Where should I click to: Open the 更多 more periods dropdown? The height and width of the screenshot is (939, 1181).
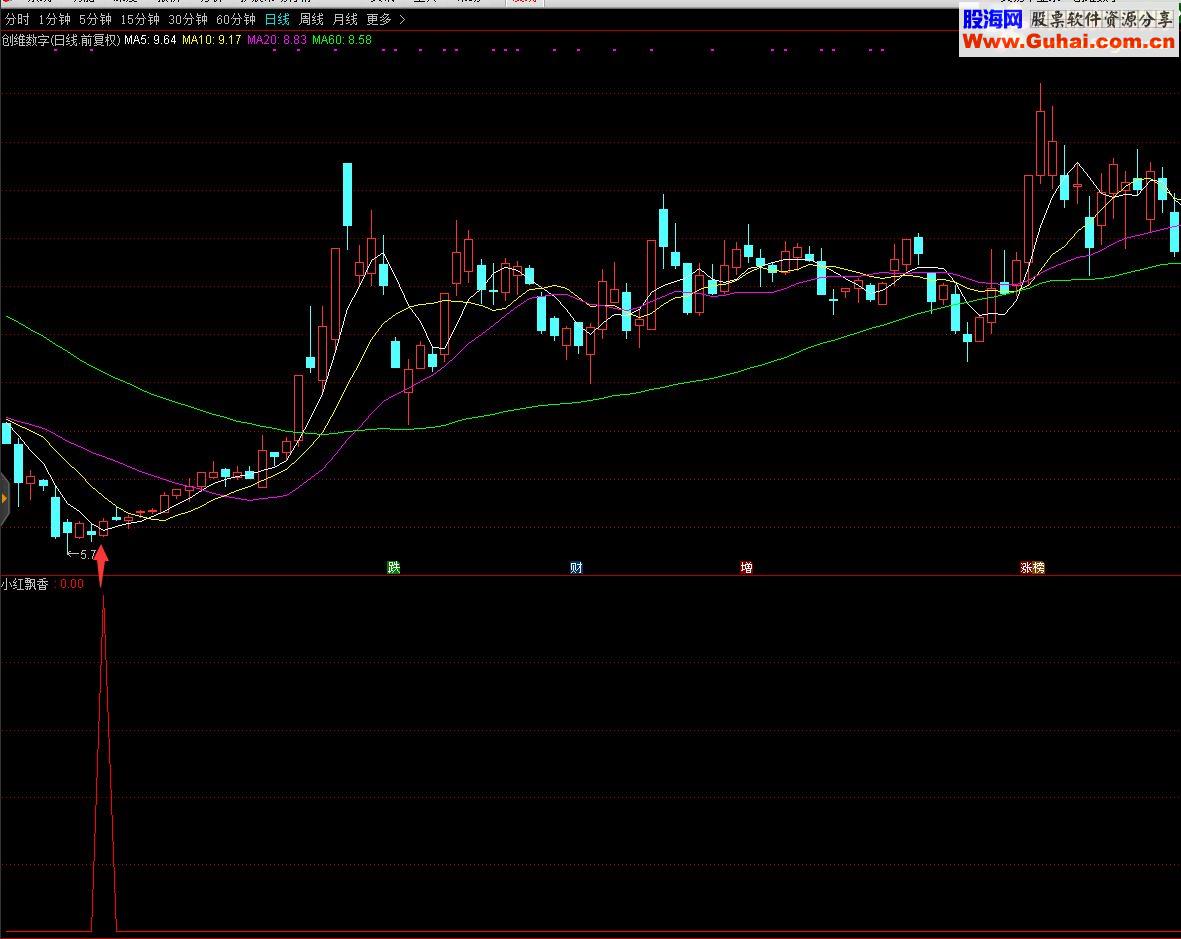tap(386, 20)
